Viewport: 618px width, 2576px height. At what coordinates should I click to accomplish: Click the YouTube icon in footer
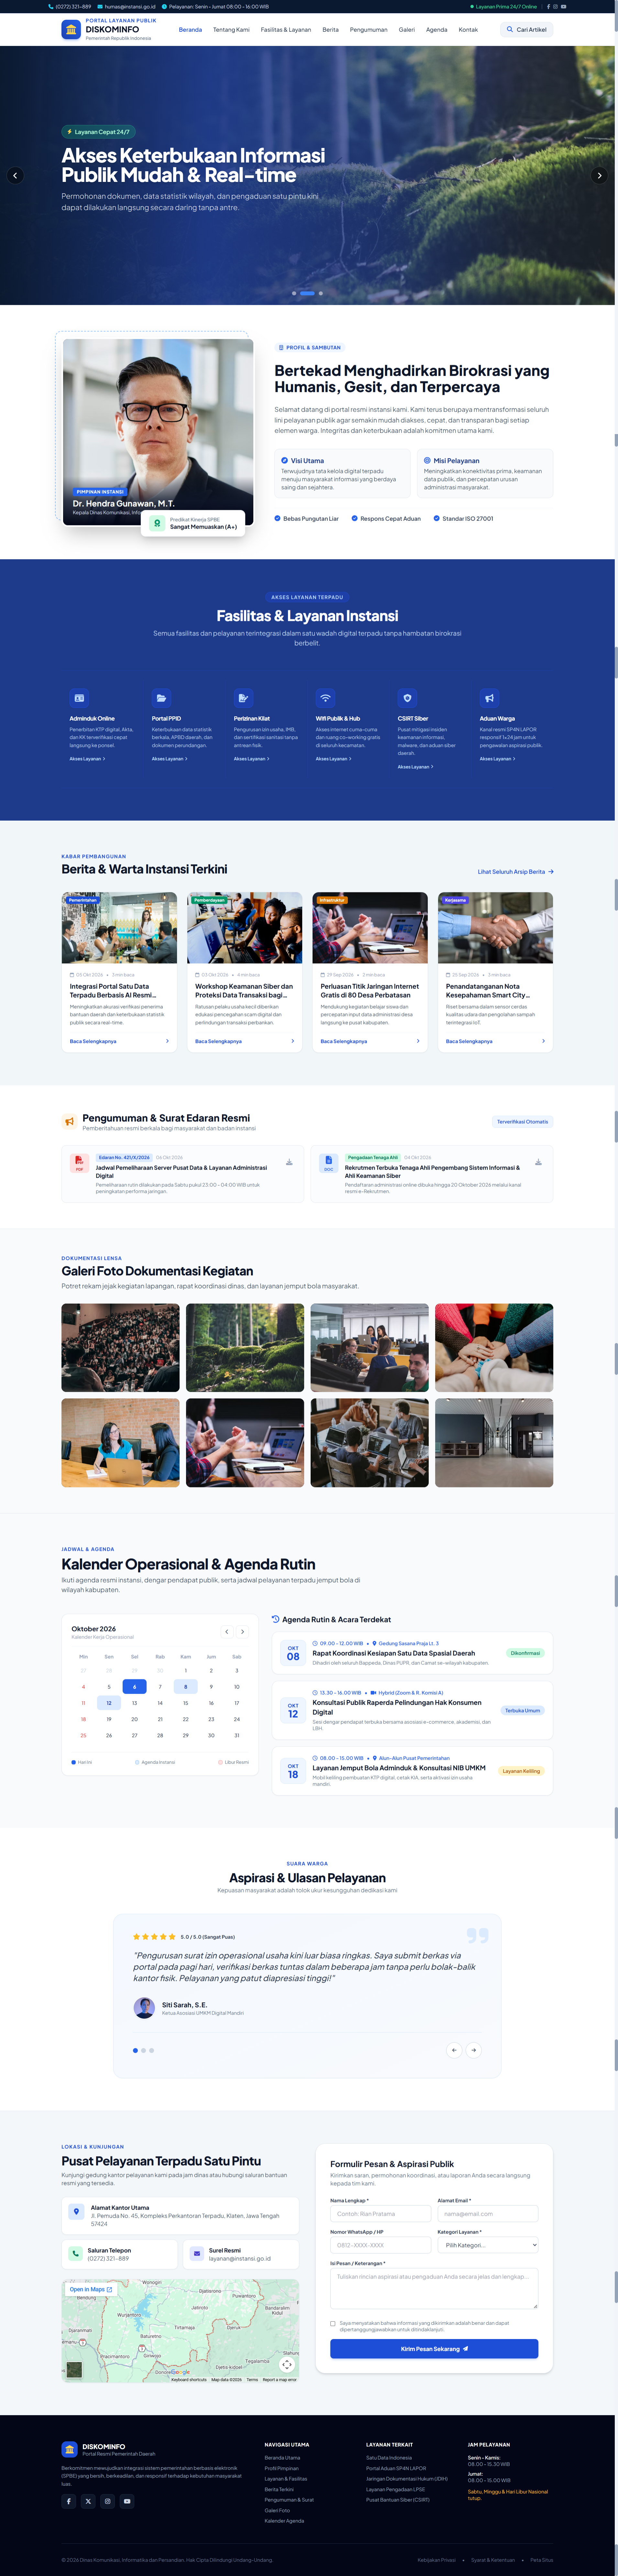pos(127,2501)
